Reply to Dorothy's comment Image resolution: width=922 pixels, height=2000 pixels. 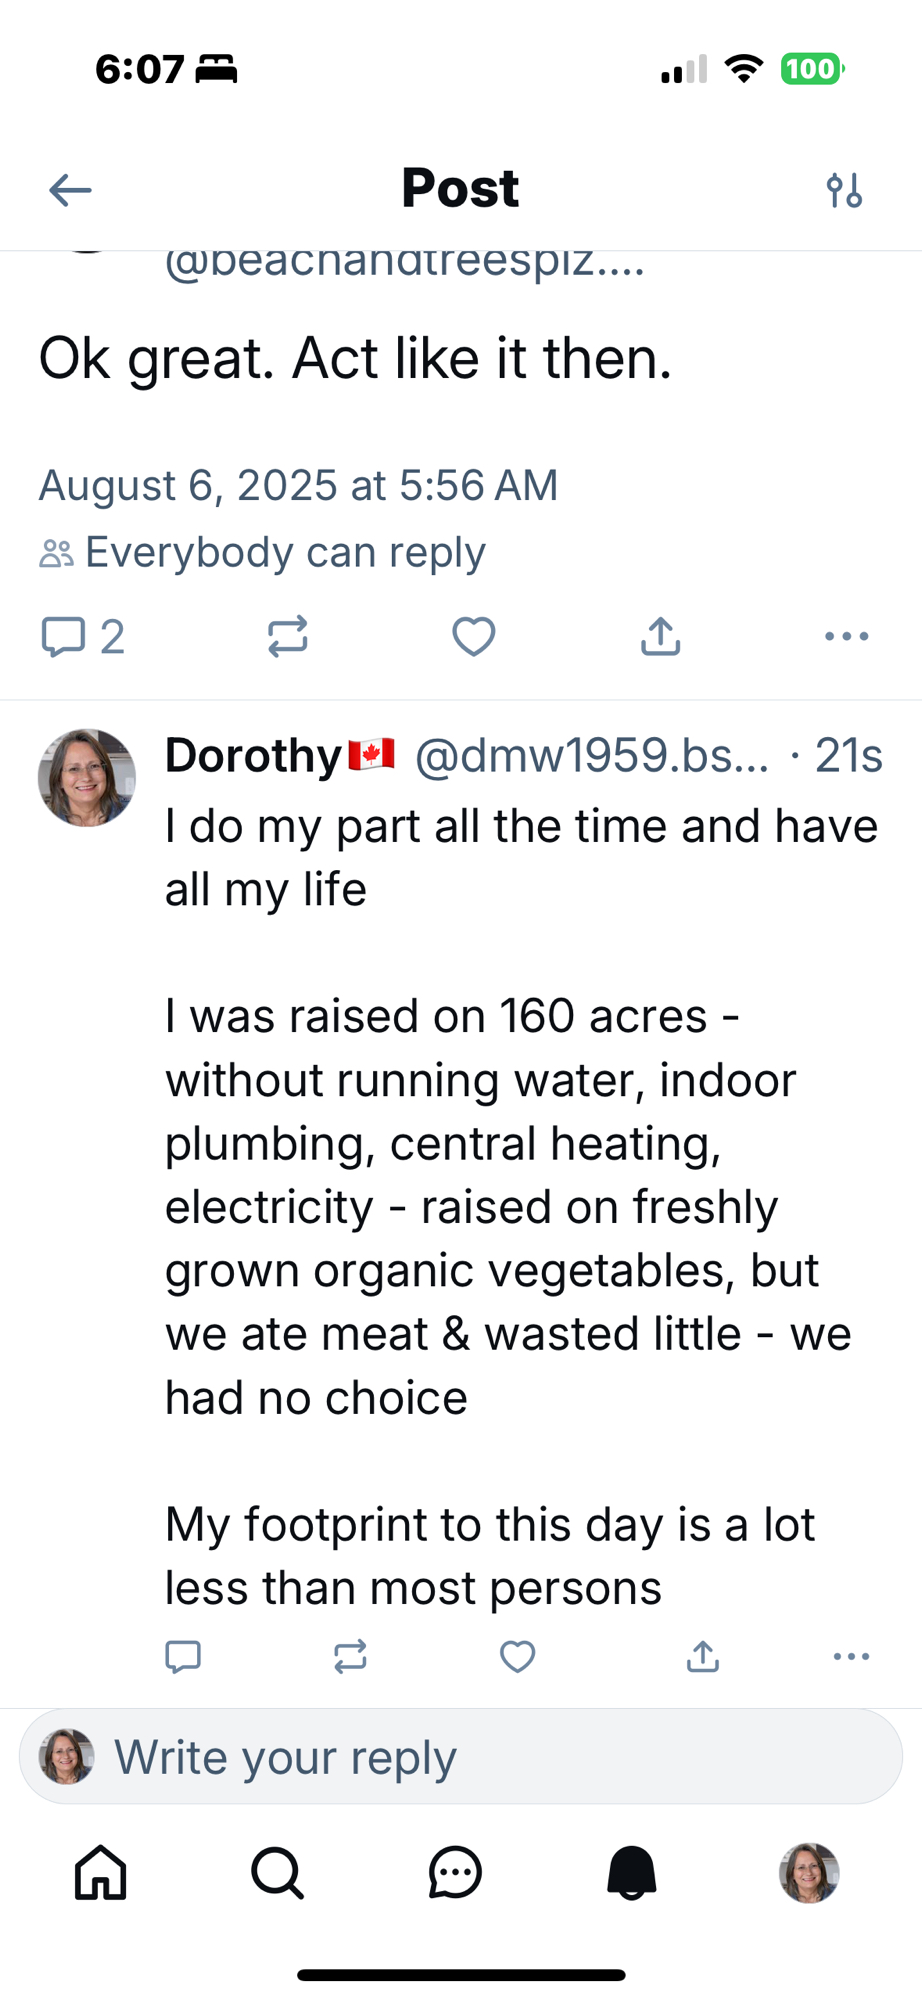click(183, 1657)
